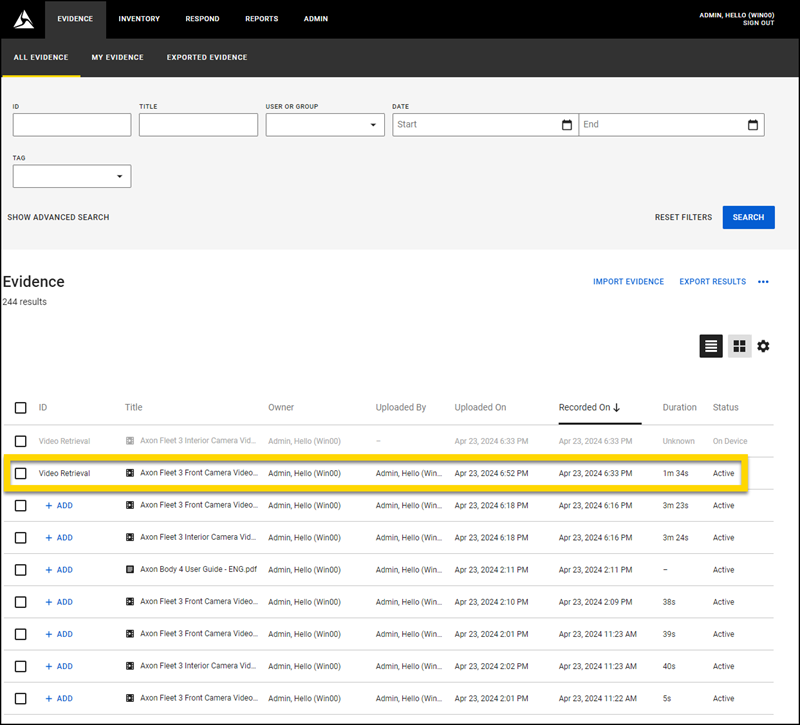Click ADD on the 5s row
The height and width of the screenshot is (725, 800).
[59, 698]
